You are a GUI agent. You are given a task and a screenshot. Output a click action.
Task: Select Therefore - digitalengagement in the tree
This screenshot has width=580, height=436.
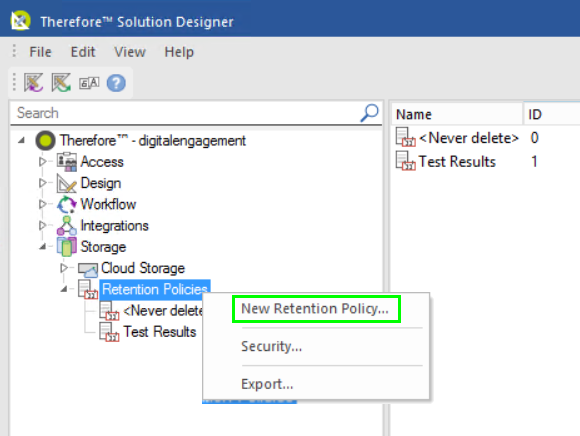pos(153,141)
